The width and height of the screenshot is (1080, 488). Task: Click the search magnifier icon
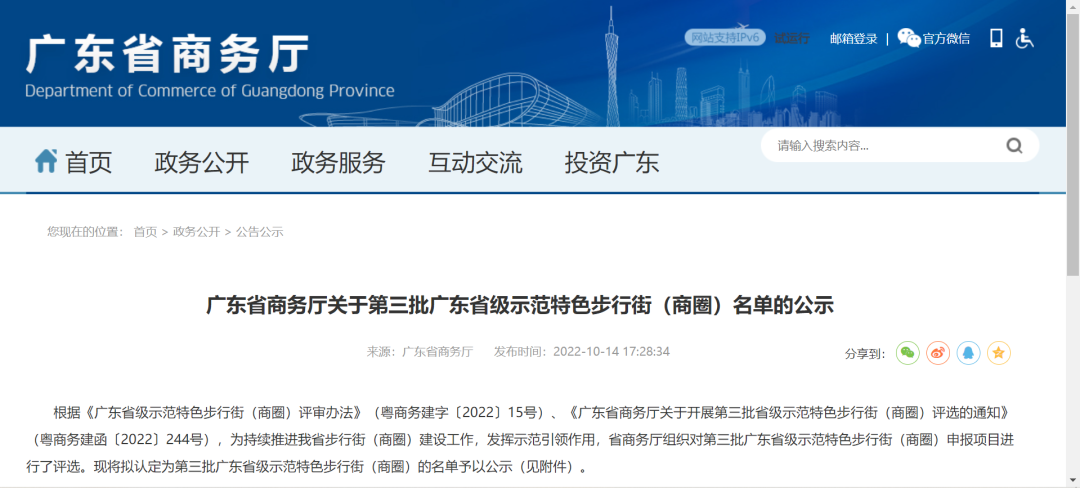pos(1014,146)
